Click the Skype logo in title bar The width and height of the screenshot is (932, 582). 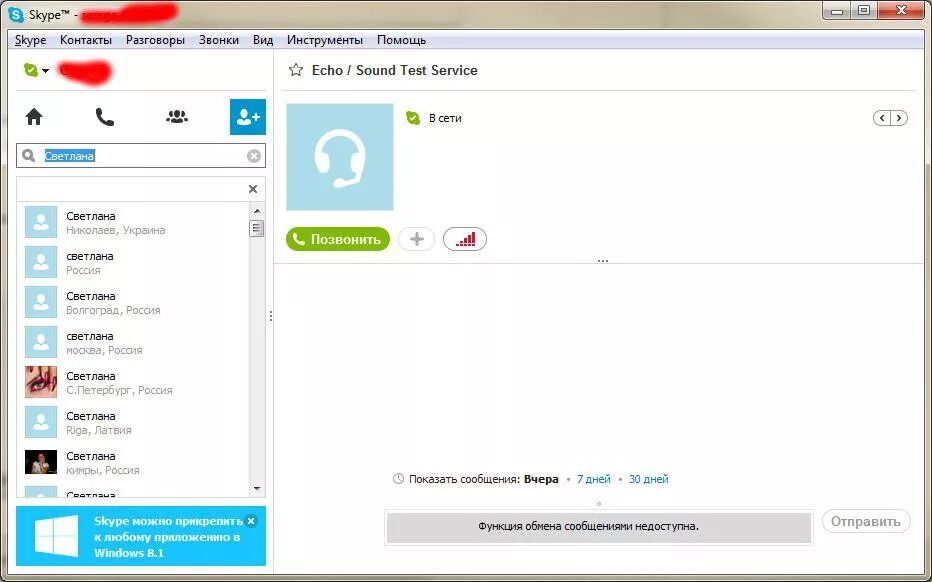pos(16,15)
